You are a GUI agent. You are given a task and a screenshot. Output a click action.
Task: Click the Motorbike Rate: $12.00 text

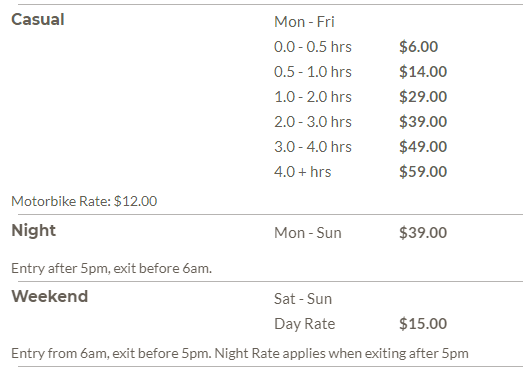[x=84, y=201]
